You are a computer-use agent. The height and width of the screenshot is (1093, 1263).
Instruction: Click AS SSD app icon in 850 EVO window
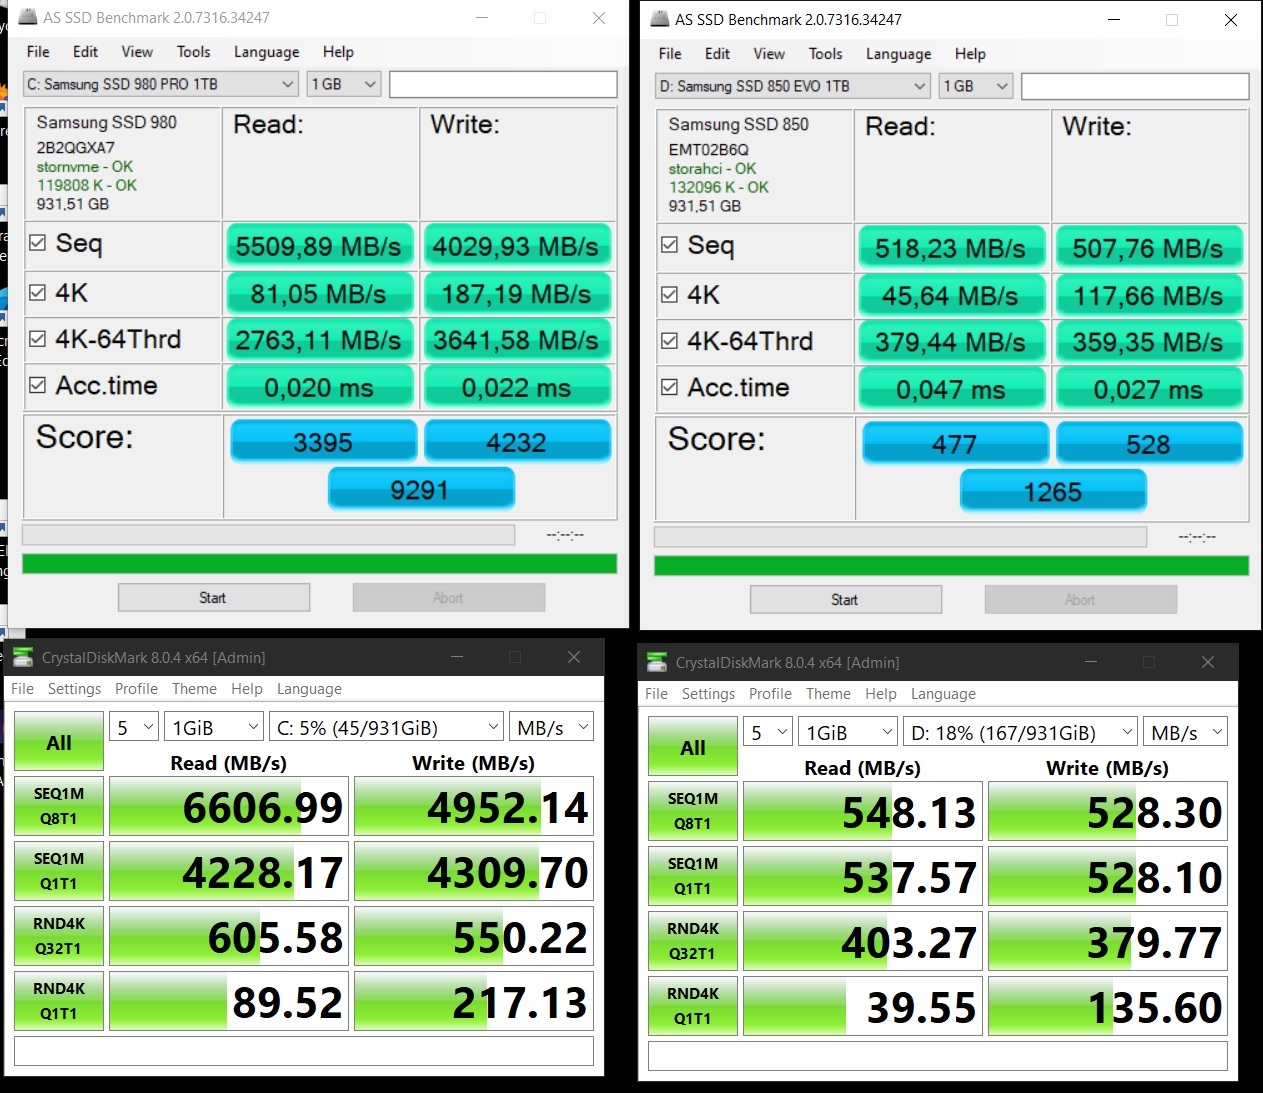tap(660, 19)
